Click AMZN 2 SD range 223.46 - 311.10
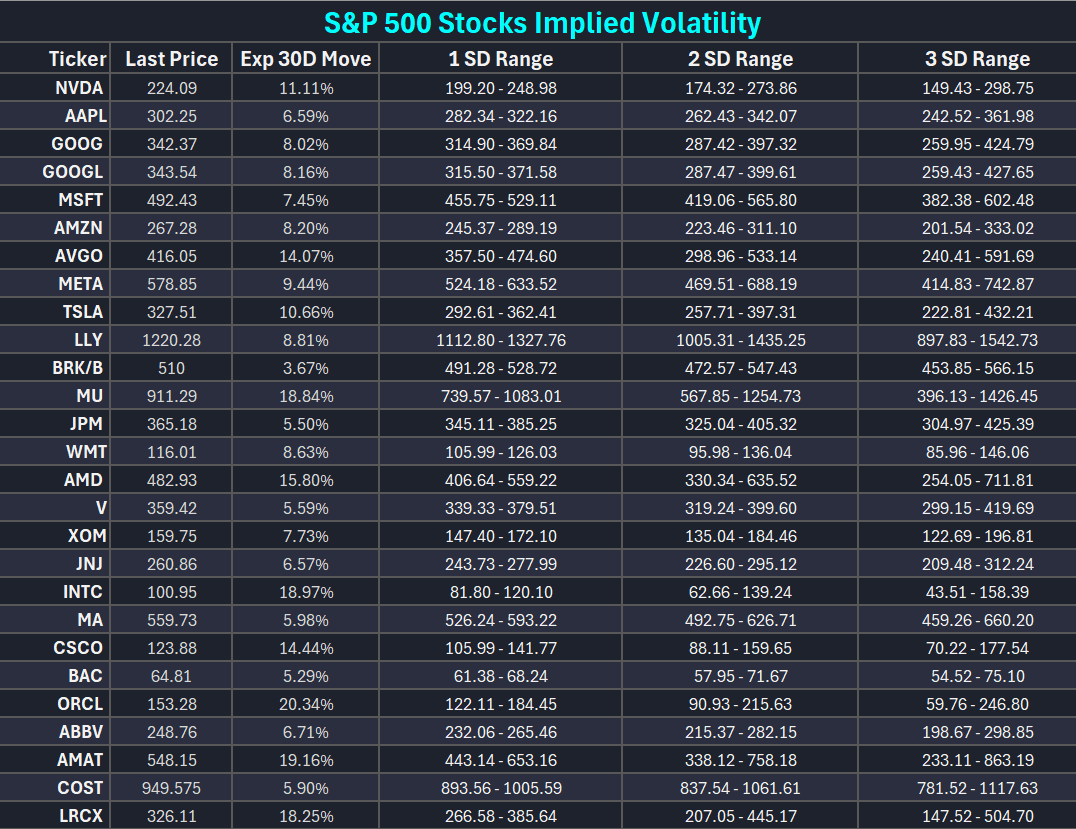The height and width of the screenshot is (829, 1076). tap(740, 228)
